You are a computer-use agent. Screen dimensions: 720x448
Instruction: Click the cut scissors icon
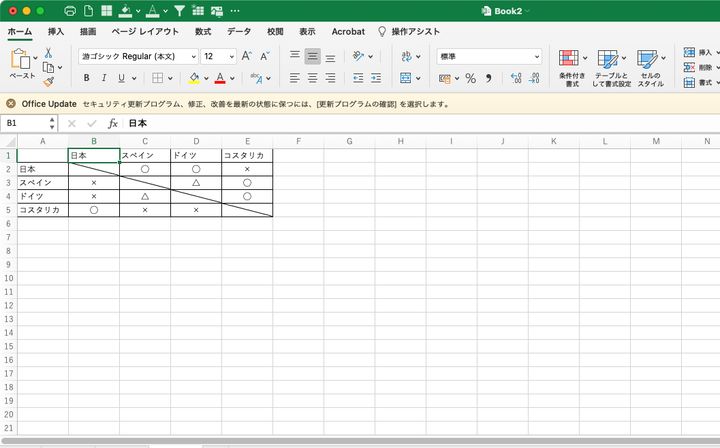click(47, 53)
